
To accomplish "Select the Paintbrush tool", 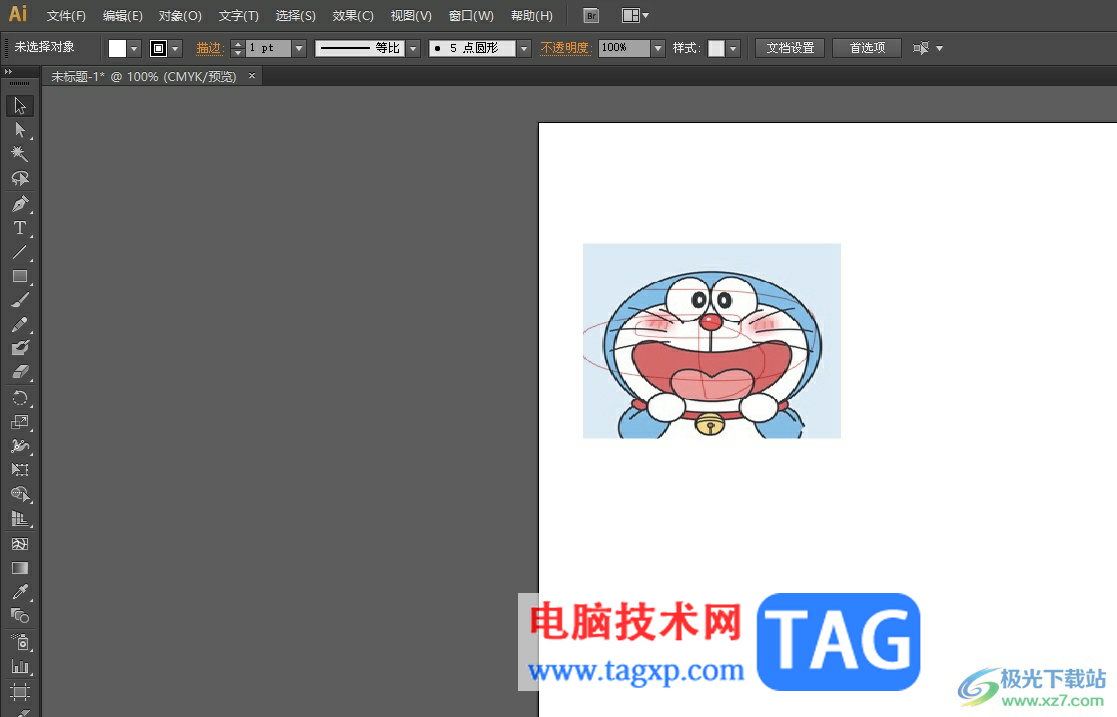I will 20,300.
